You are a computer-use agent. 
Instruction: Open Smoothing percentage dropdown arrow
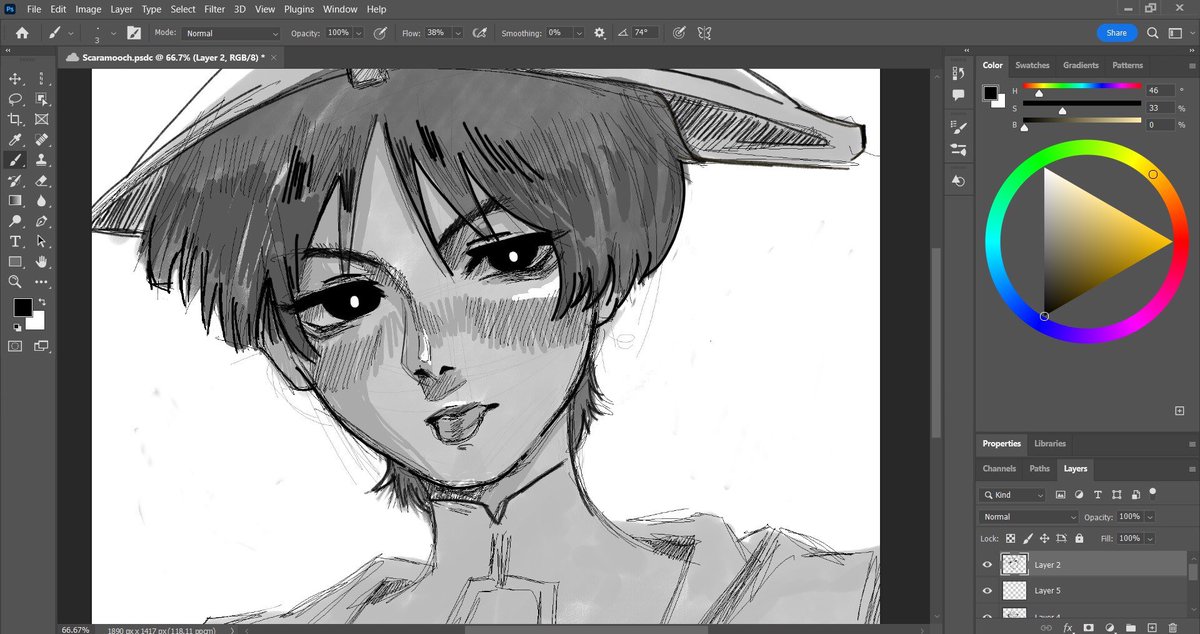click(579, 33)
